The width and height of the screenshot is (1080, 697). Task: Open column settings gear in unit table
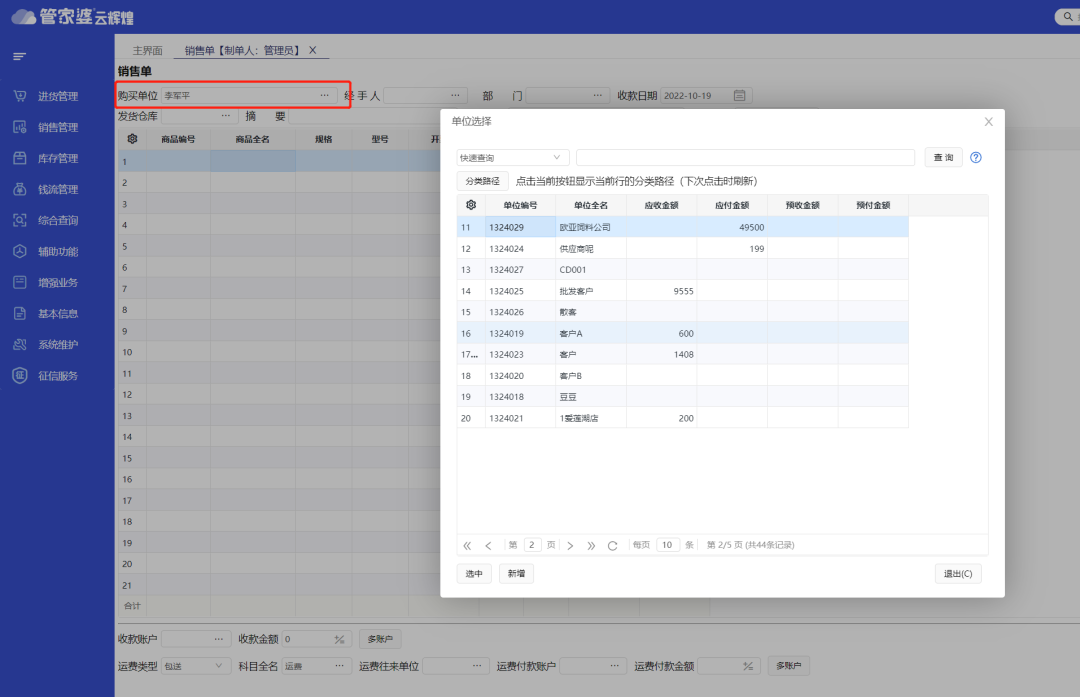[471, 205]
